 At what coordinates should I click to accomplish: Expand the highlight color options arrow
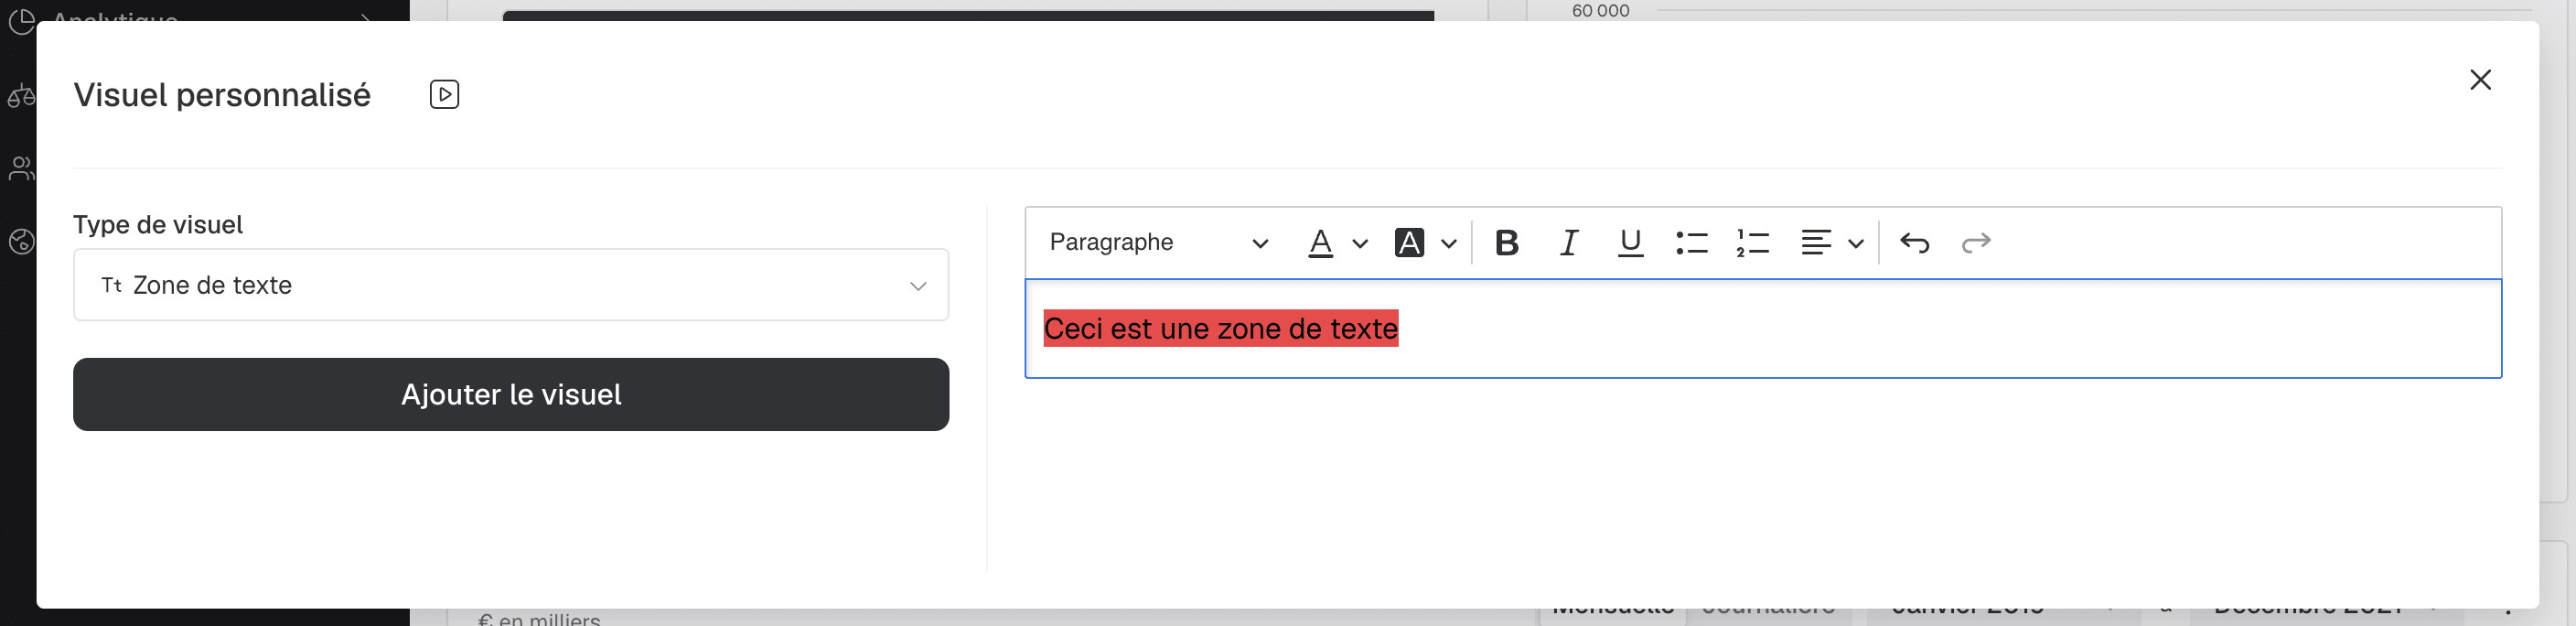click(1448, 243)
